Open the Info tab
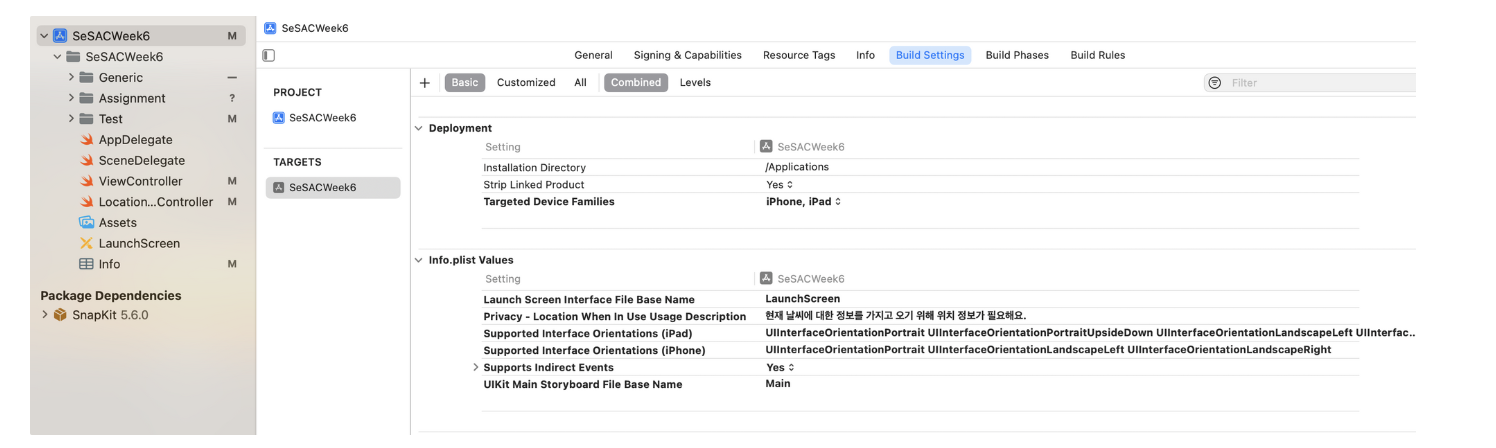This screenshot has height=448, width=1496. tap(865, 55)
